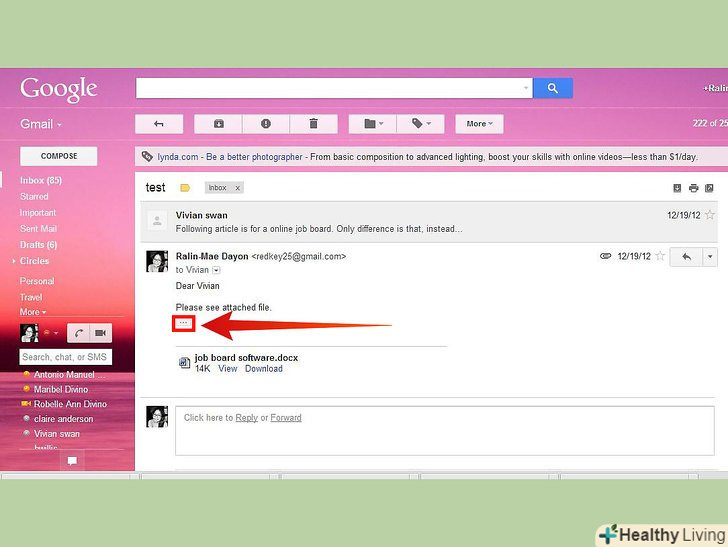The height and width of the screenshot is (547, 728).
Task: Open Inbox (85) folder
Action: pyautogui.click(x=41, y=180)
